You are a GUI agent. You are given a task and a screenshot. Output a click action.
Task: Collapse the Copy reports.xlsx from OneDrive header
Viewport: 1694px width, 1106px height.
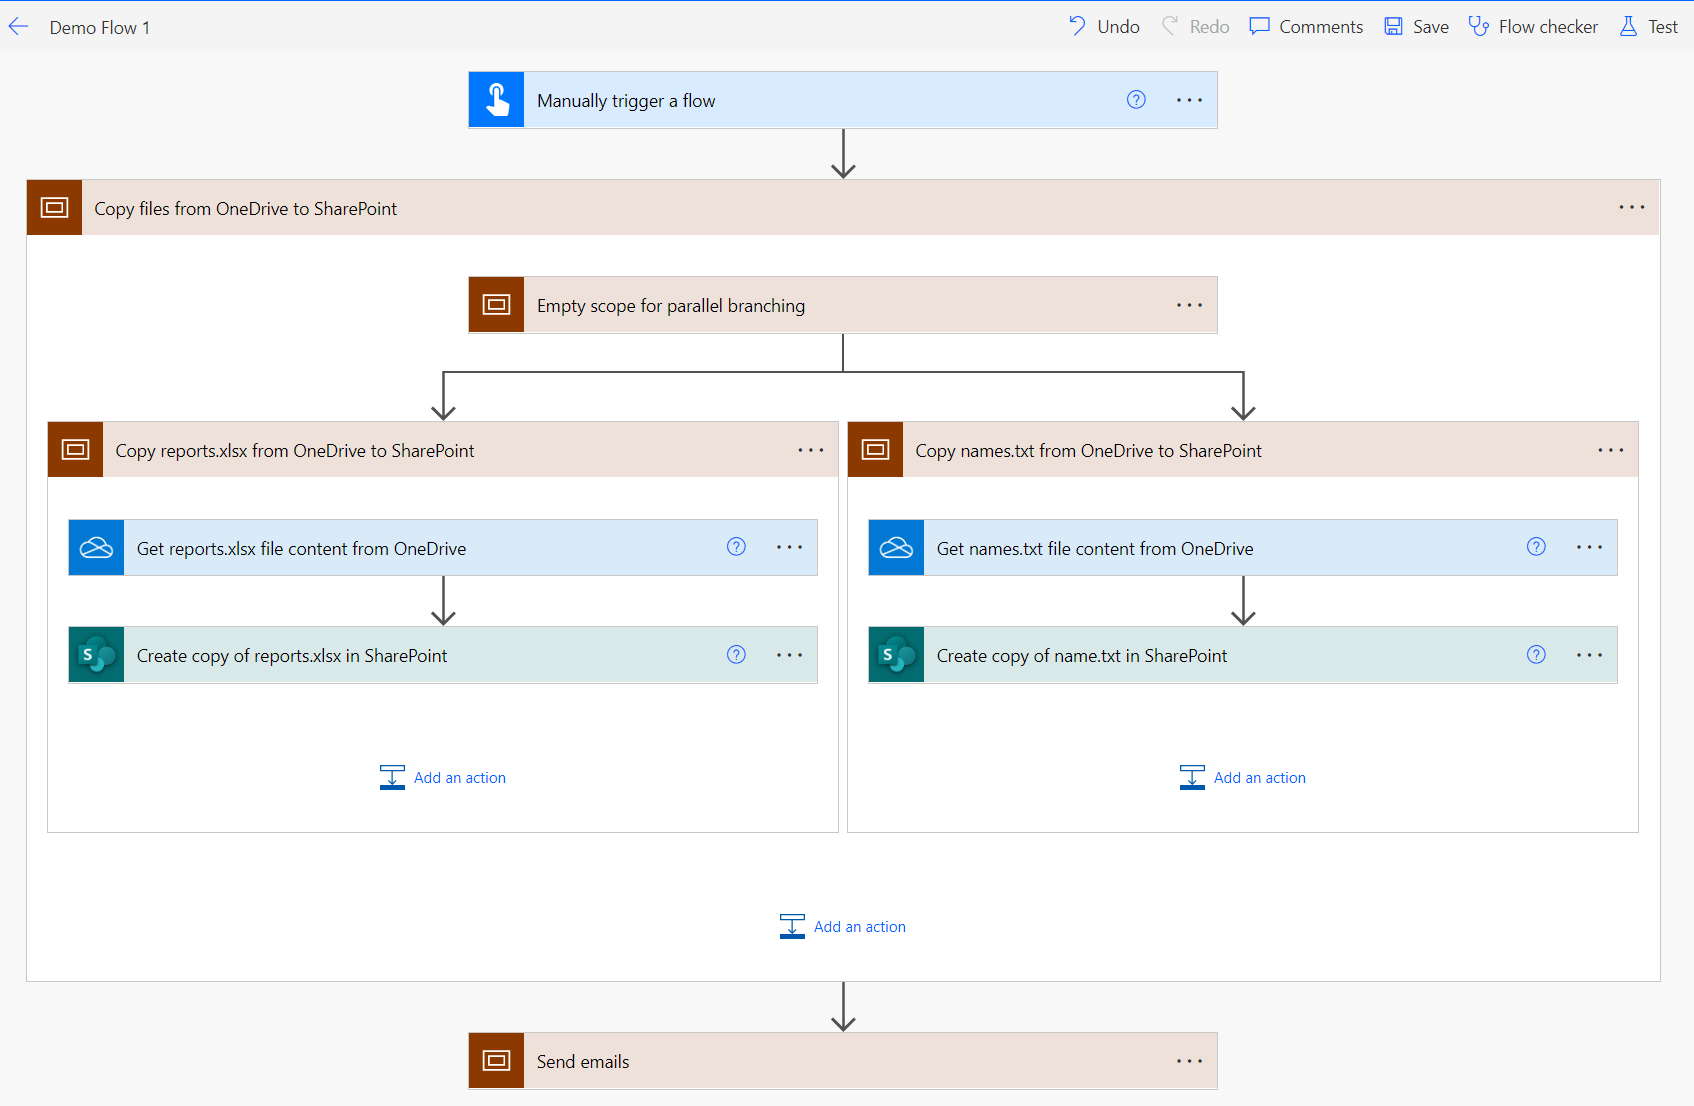[x=443, y=450]
